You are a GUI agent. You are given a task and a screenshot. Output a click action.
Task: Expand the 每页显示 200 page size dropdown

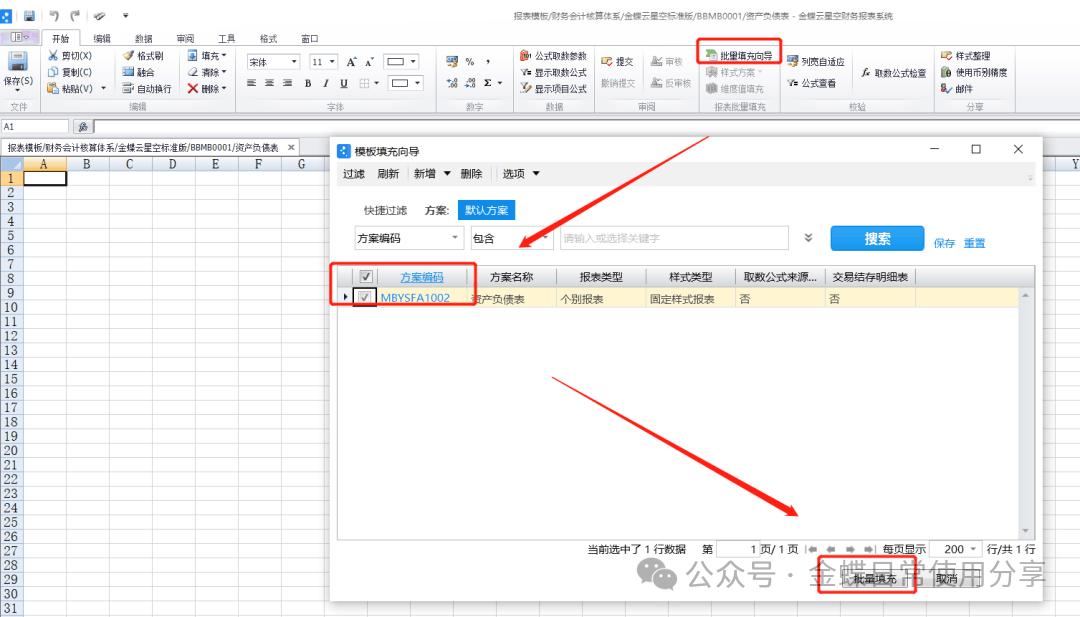tap(973, 549)
